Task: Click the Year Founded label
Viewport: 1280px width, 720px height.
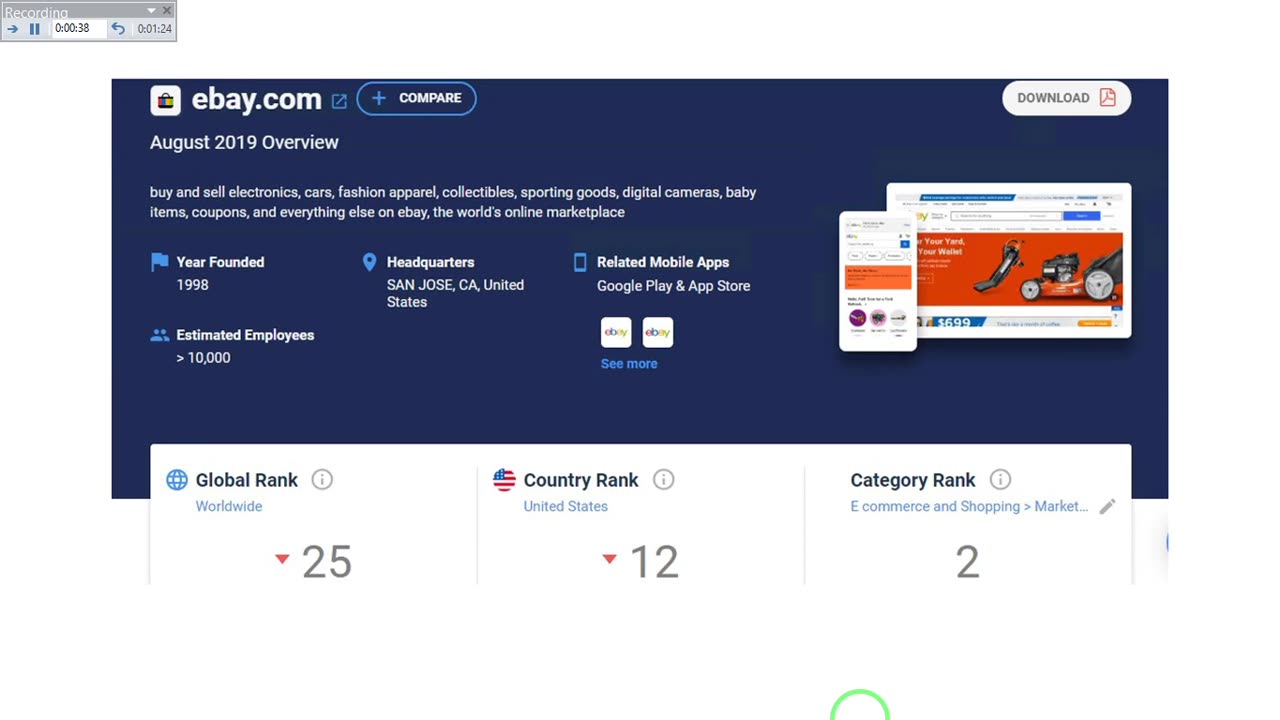Action: (220, 262)
